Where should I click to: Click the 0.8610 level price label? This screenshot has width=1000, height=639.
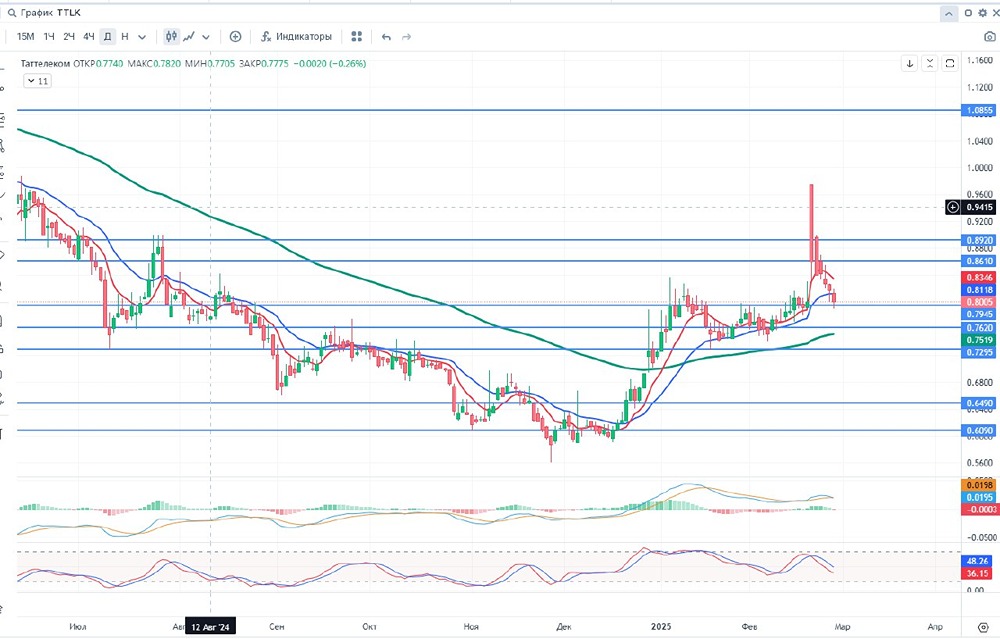click(x=980, y=261)
